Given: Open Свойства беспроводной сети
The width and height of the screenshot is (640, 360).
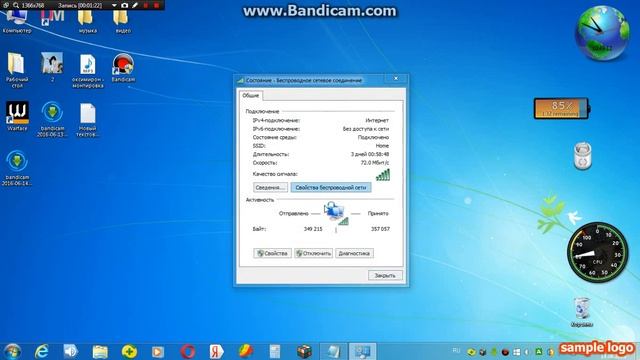Looking at the screenshot, I should [x=331, y=187].
